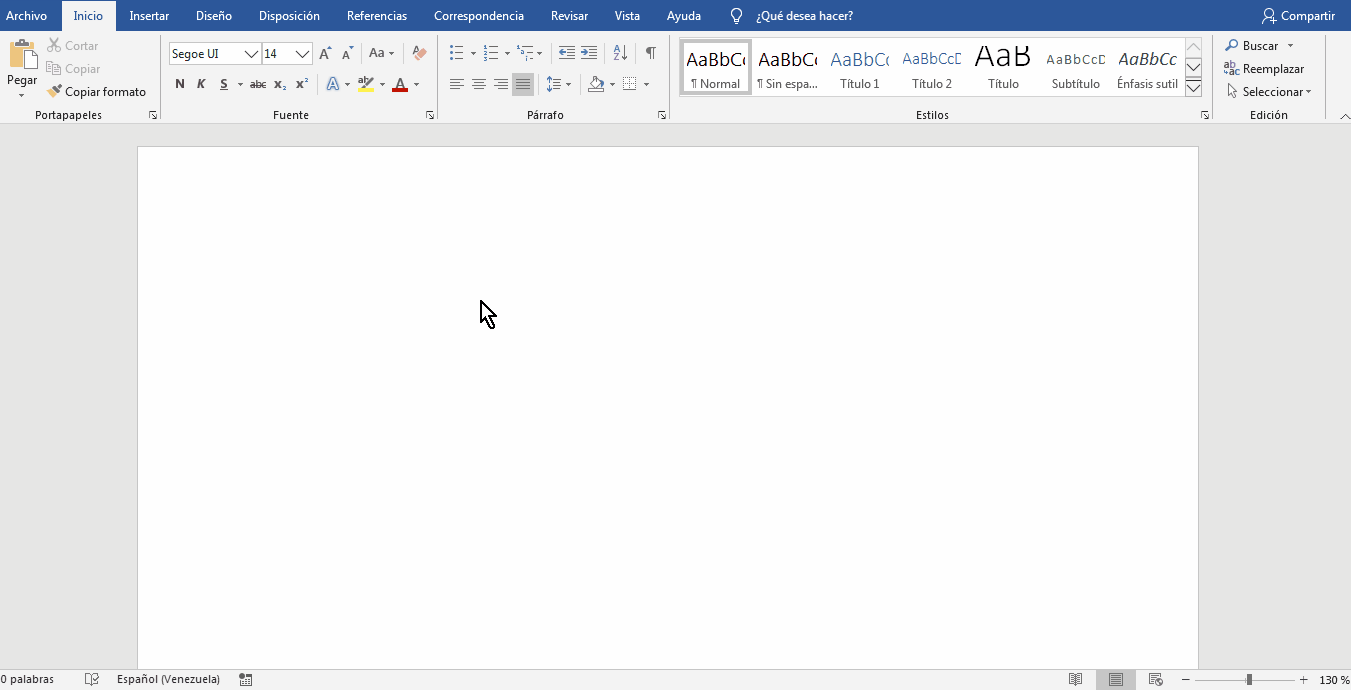Viewport: 1351px width, 690px height.
Task: Toggle subscript x₂ button
Action: point(280,85)
